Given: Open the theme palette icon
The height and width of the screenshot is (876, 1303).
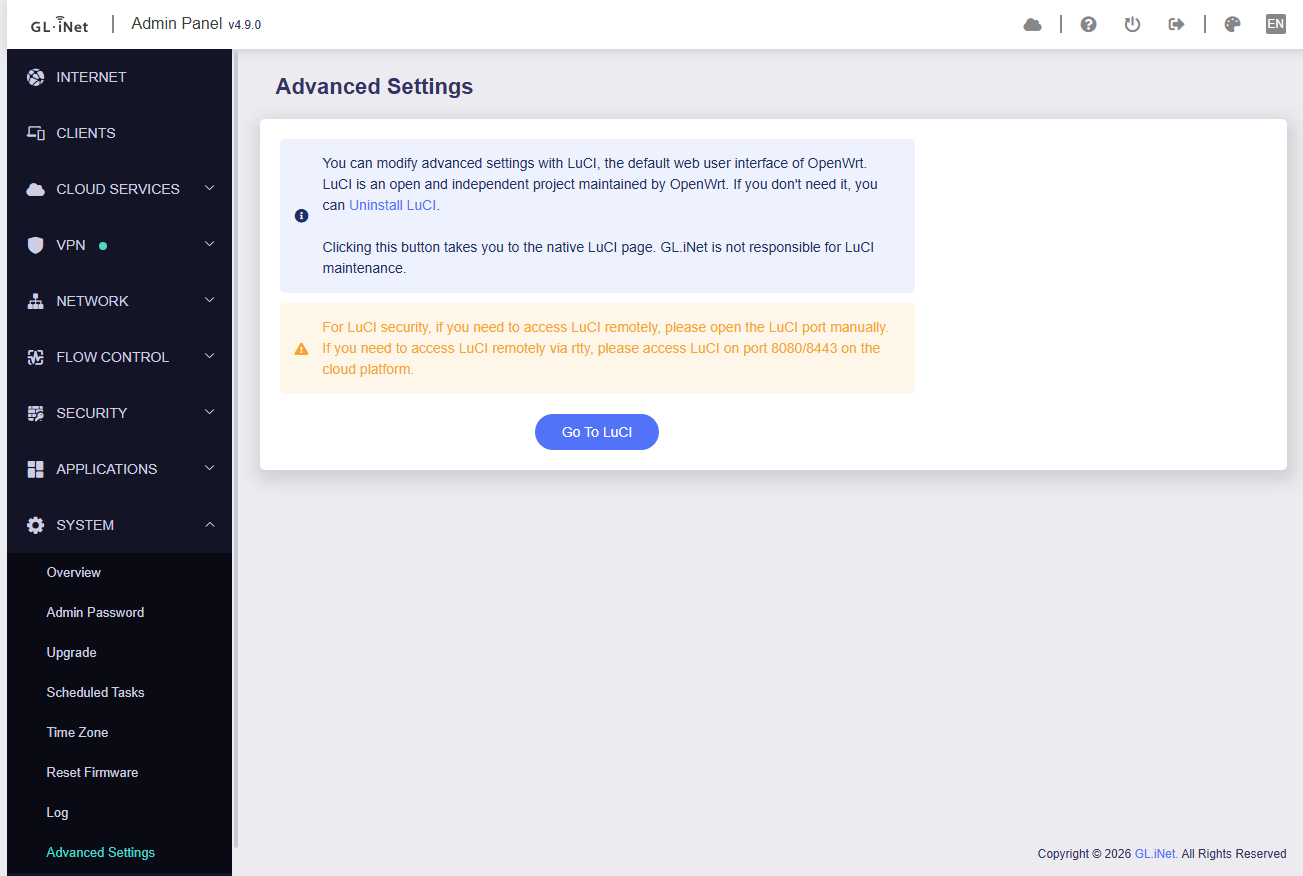Looking at the screenshot, I should [x=1232, y=24].
